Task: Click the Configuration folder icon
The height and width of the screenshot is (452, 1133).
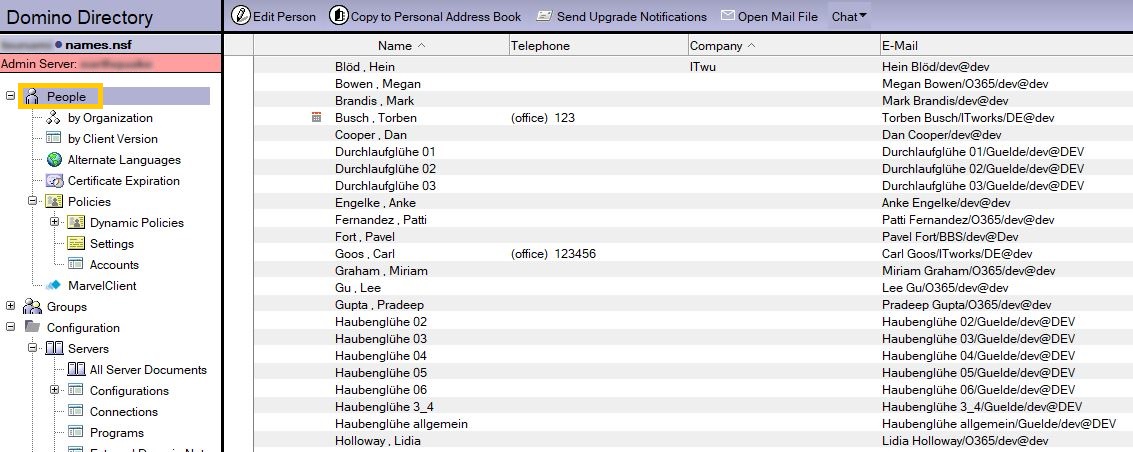Action: point(33,327)
